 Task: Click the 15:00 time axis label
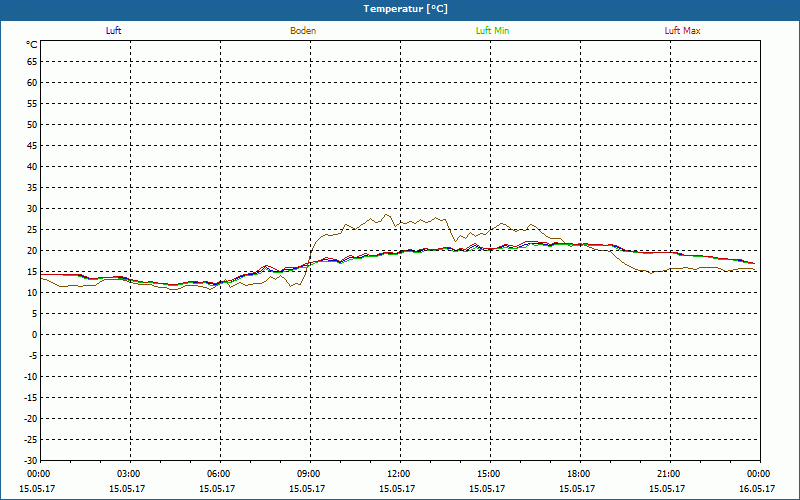pyautogui.click(x=490, y=474)
